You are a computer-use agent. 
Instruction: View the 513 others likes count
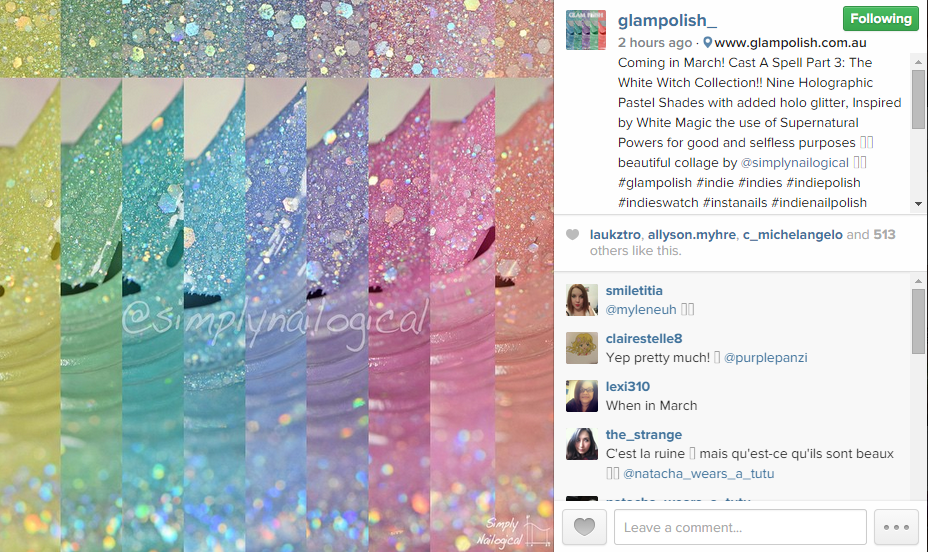click(x=884, y=234)
